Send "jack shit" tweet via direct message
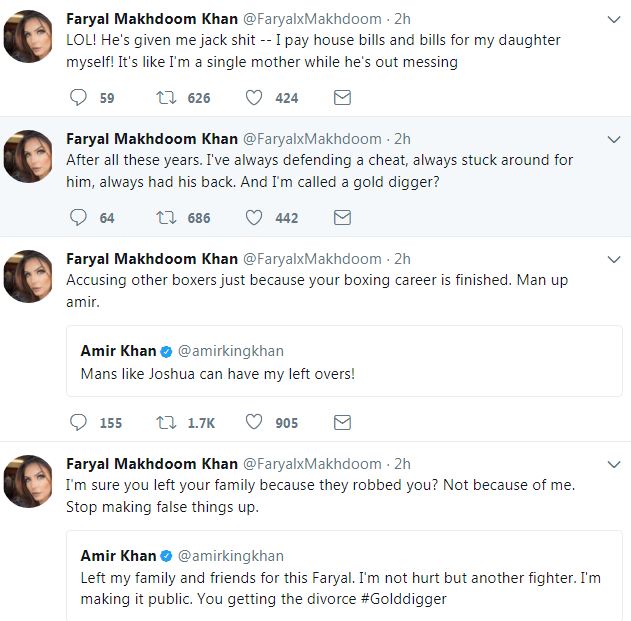The image size is (631, 621). [x=342, y=98]
